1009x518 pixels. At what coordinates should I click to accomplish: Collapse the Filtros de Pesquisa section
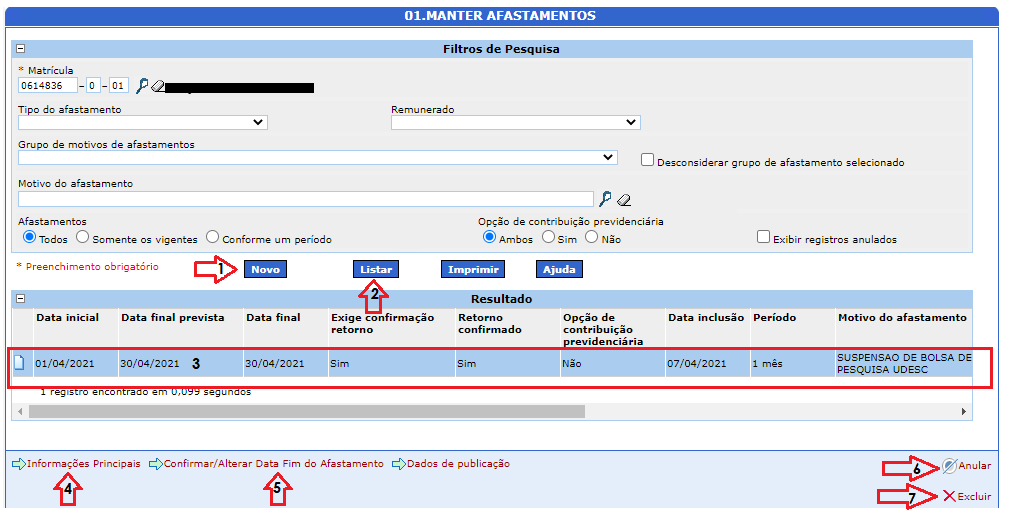click(19, 49)
